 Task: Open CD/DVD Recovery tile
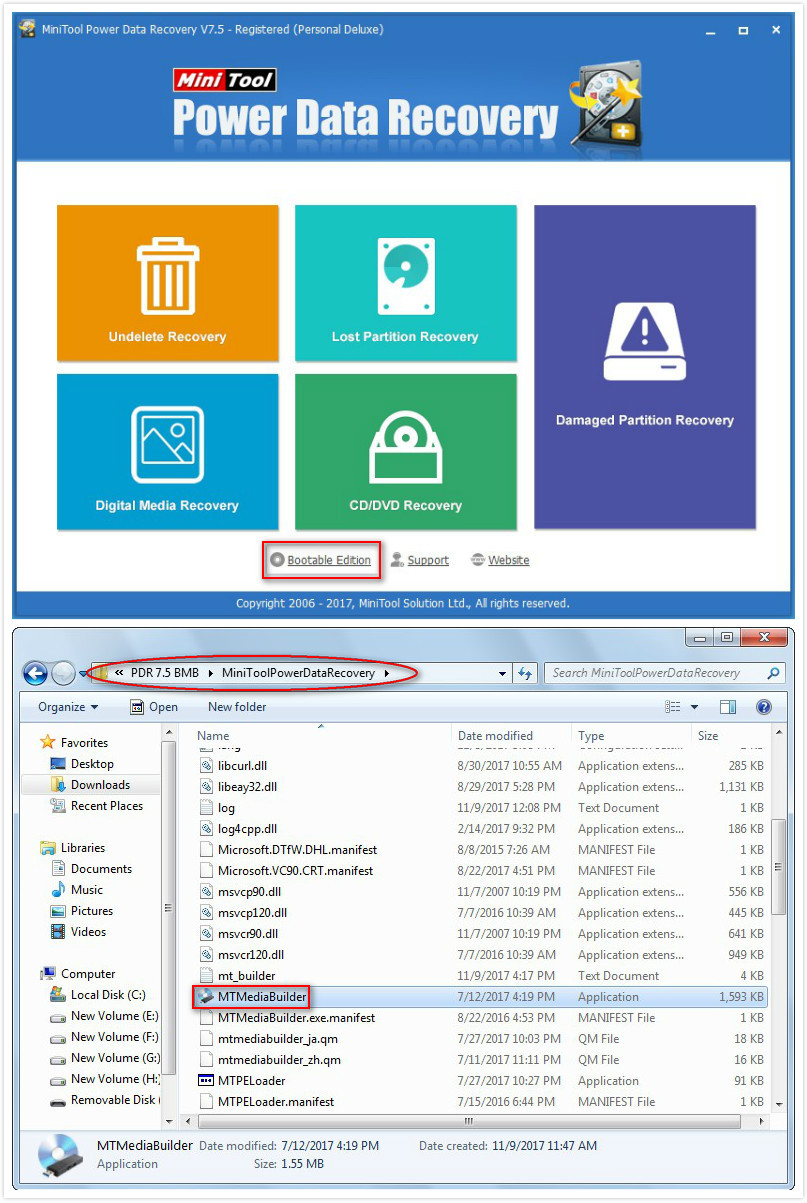pos(405,451)
